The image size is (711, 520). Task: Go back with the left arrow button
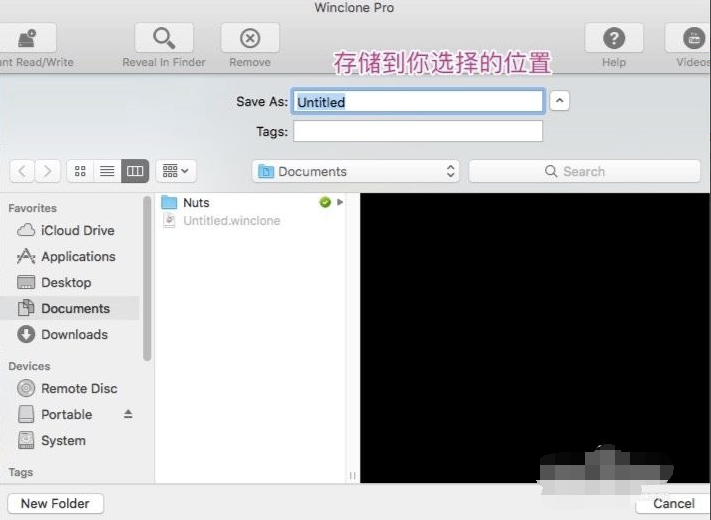tap(22, 171)
